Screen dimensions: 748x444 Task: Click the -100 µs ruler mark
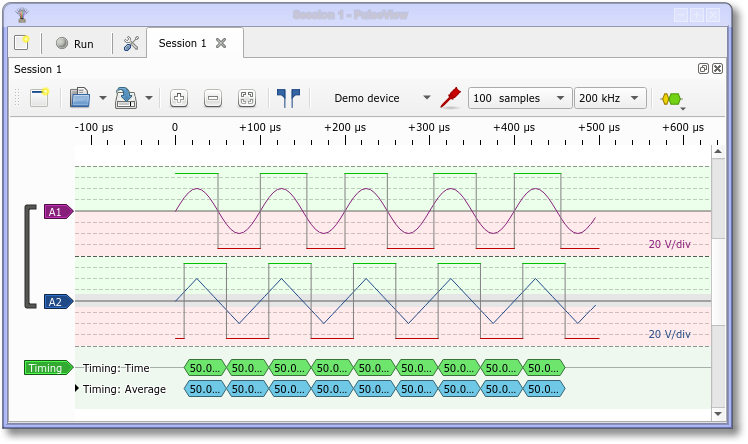click(x=94, y=127)
